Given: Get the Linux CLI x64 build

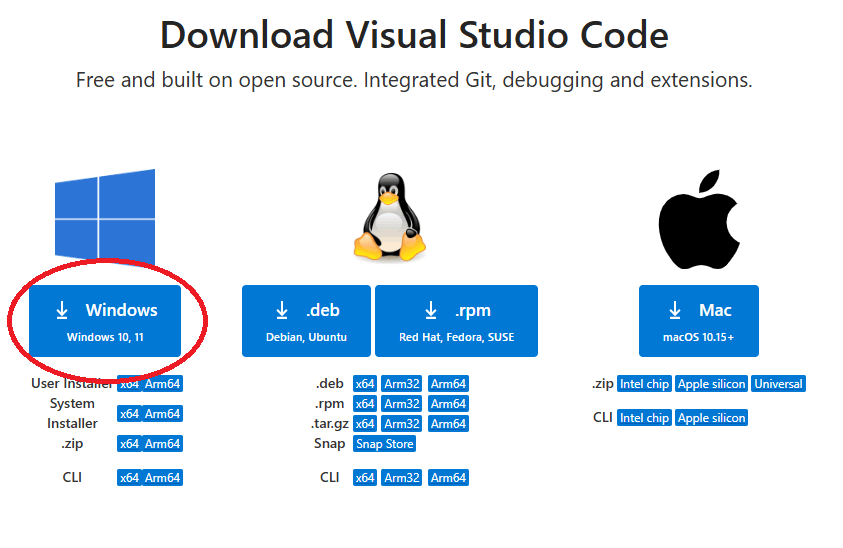Looking at the screenshot, I should 365,478.
